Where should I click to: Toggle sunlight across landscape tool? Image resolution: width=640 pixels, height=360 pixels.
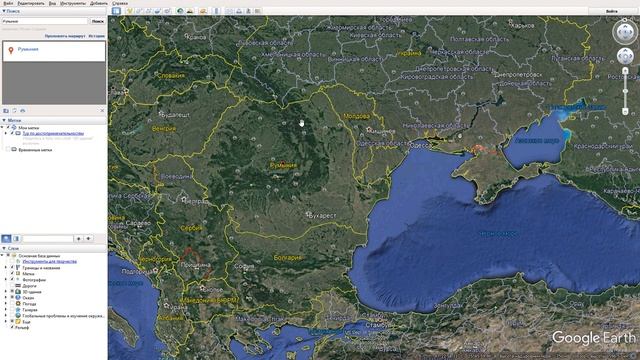tap(190, 11)
